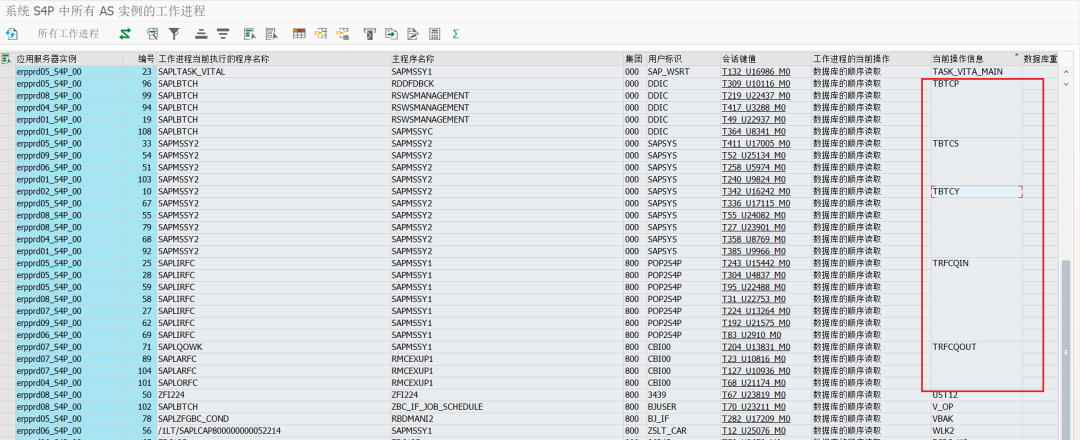Screen dimensions: 1080x440
Task: Open the details magnifier icon
Action: pos(153,33)
